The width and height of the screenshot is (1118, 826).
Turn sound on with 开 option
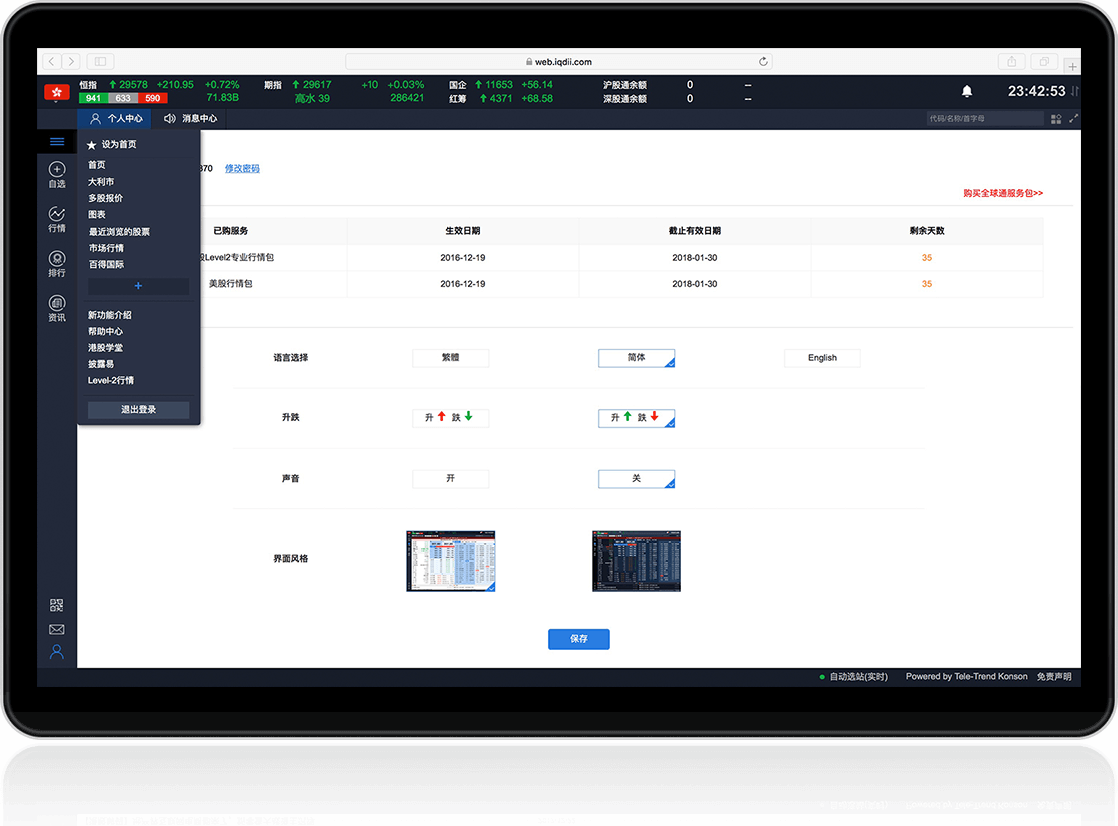(450, 479)
